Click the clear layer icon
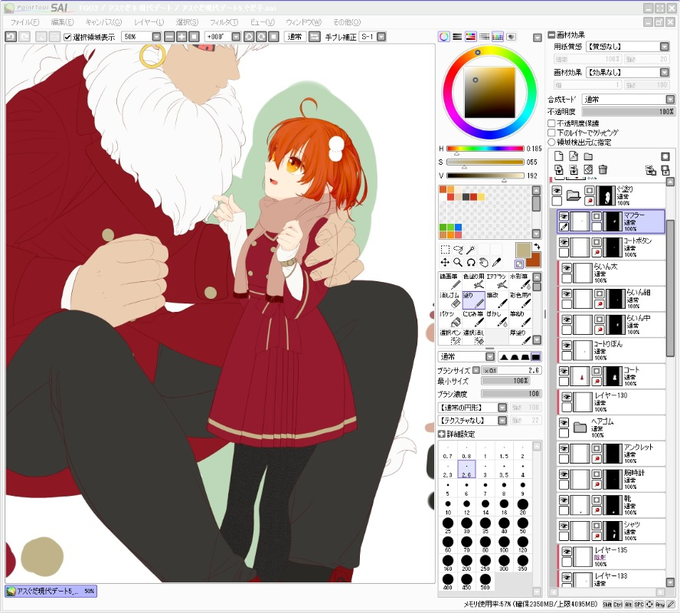The image size is (680, 613). [x=588, y=170]
